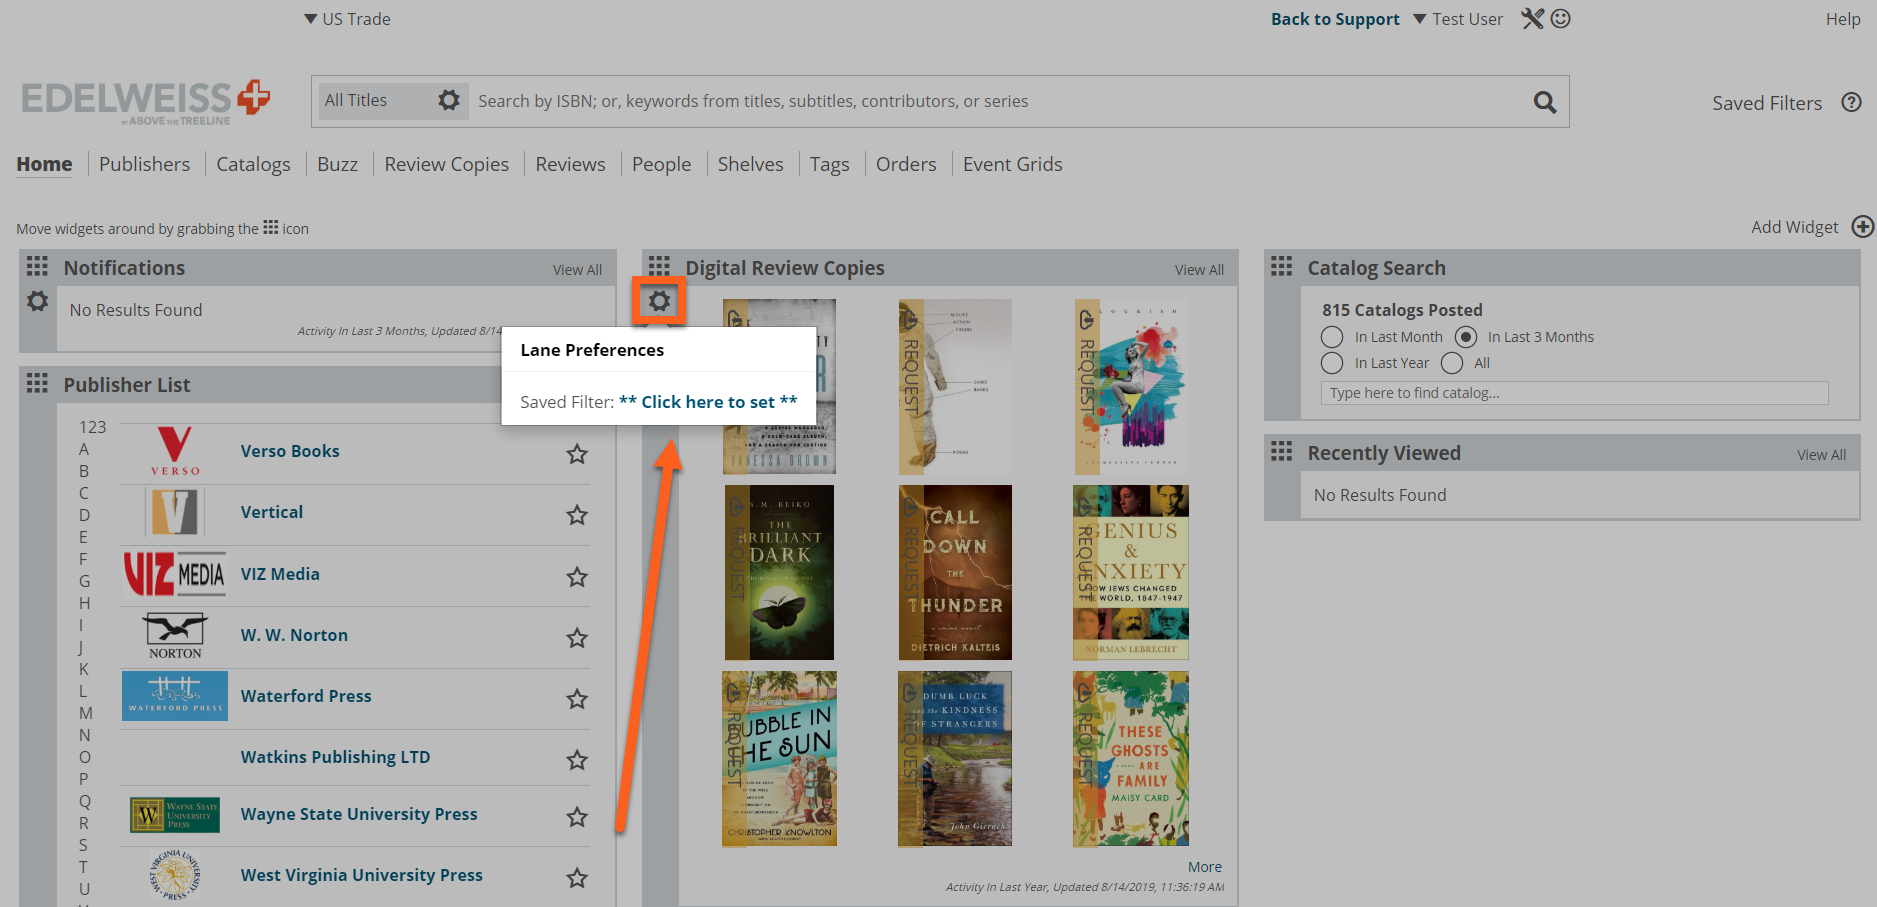Image resolution: width=1877 pixels, height=907 pixels.
Task: Select In Last 3 Months radio option
Action: tap(1466, 337)
